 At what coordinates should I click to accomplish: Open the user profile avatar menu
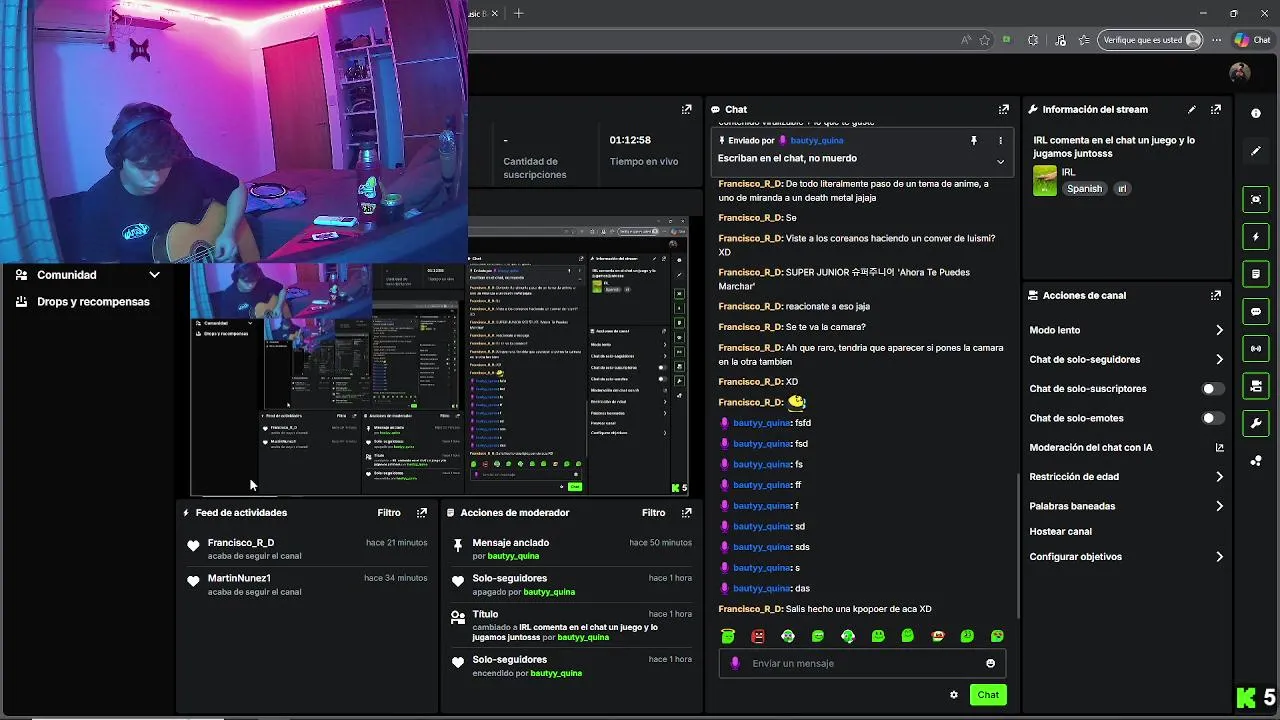tap(1239, 73)
